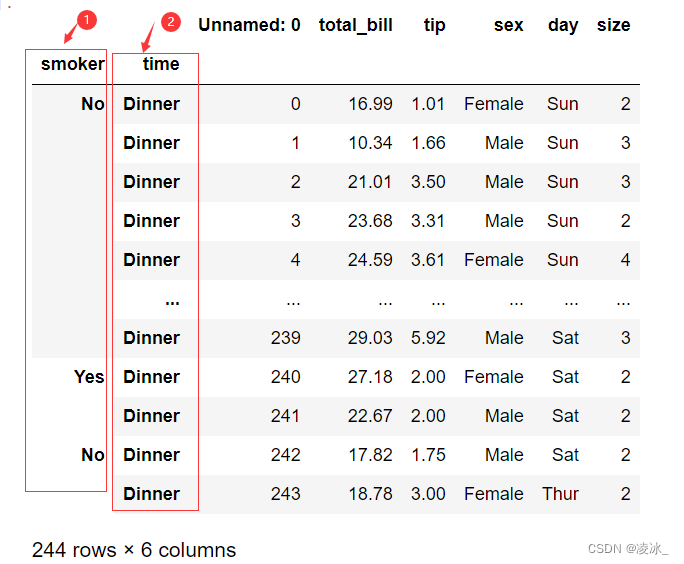Select the total_bill value 10.34

pos(370,143)
